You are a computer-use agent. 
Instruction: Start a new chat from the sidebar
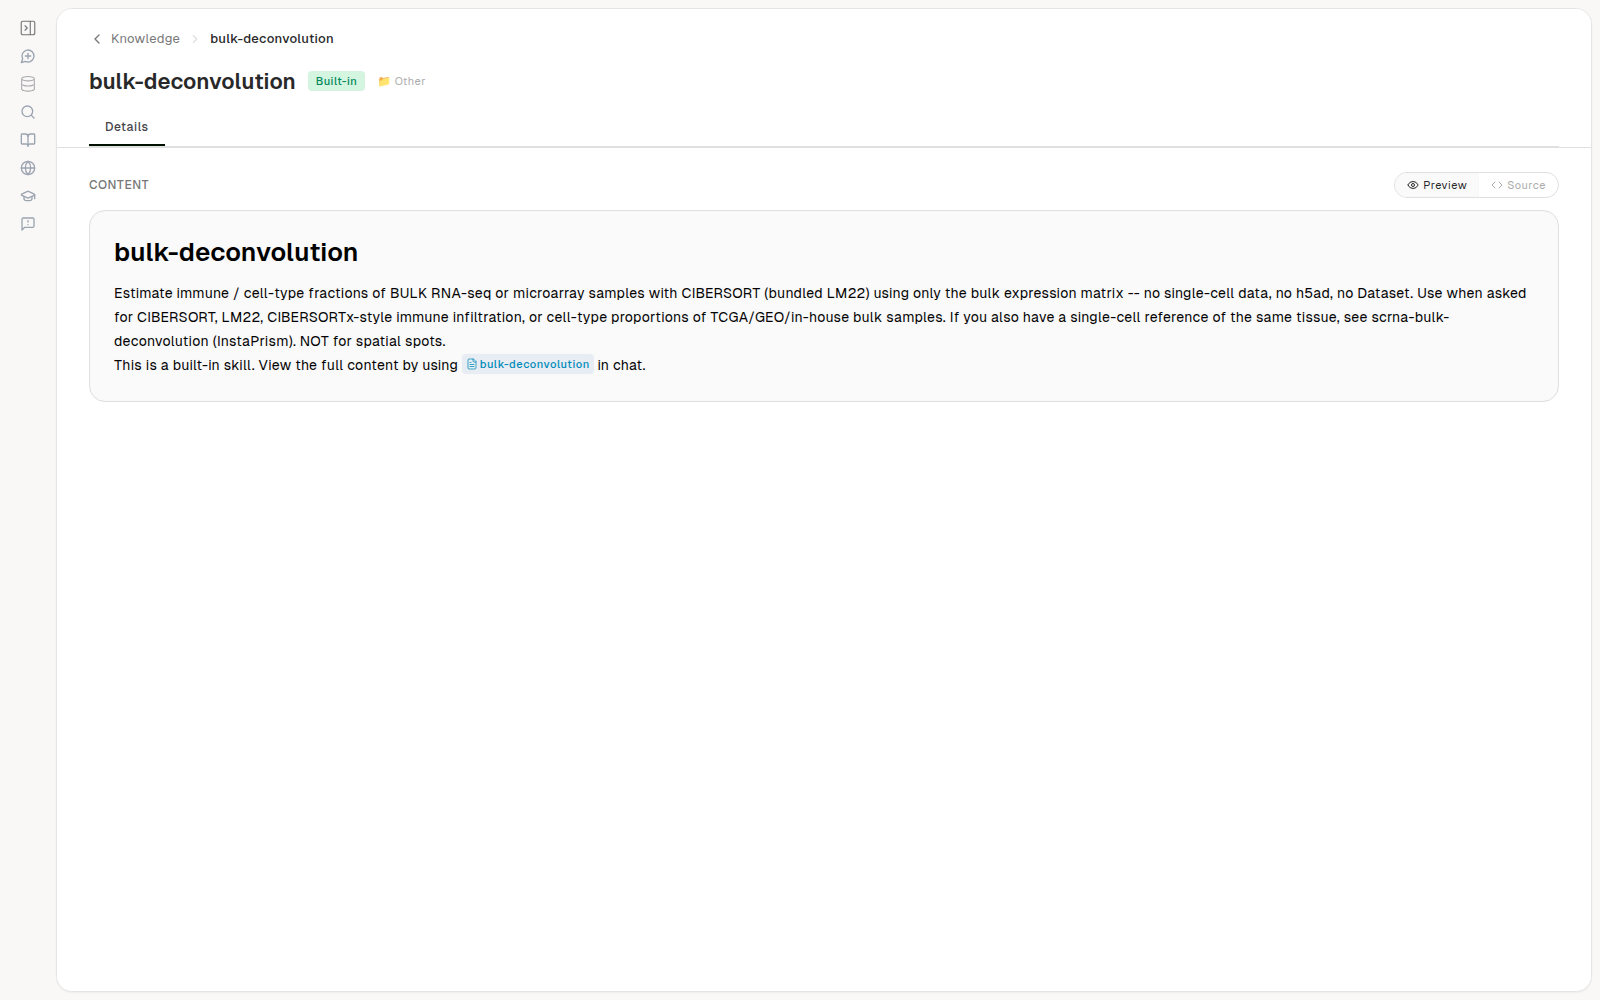click(28, 56)
